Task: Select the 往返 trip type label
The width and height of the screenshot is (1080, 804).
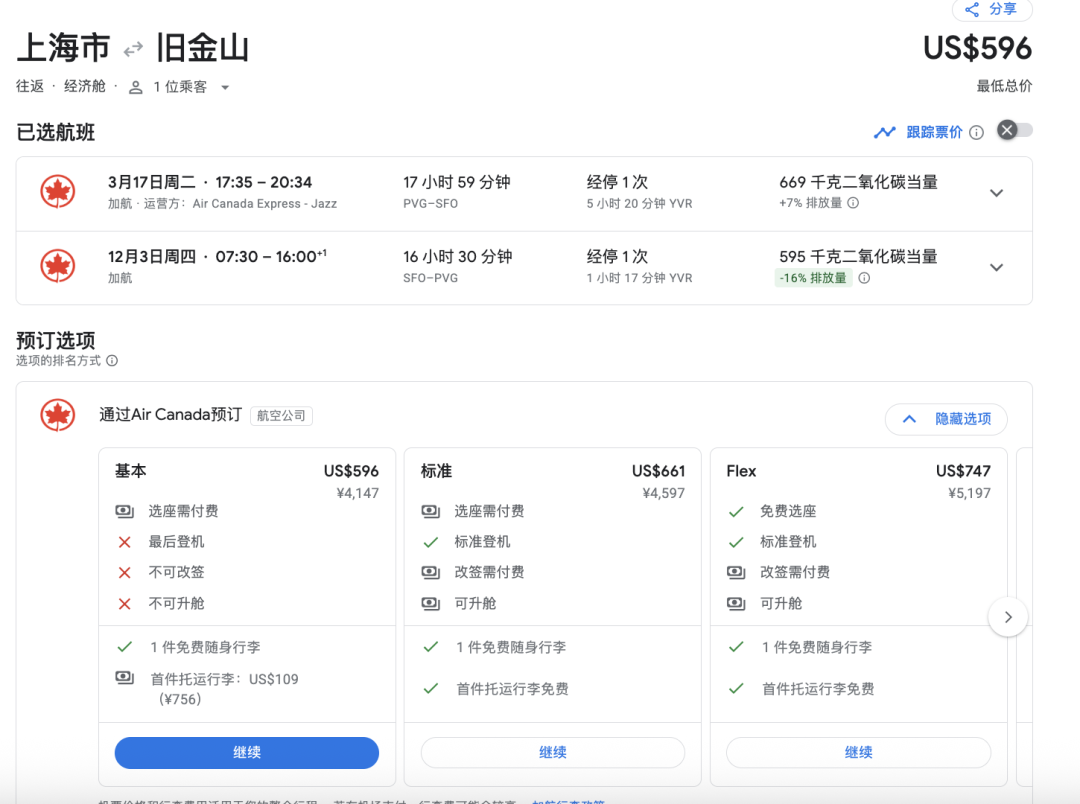Action: pos(30,87)
